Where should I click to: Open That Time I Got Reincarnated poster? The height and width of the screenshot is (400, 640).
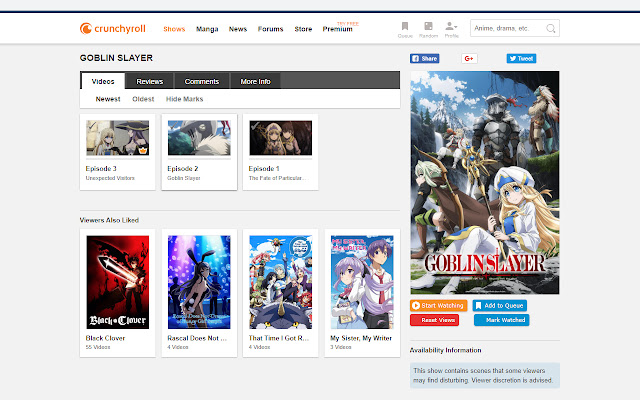tap(281, 282)
